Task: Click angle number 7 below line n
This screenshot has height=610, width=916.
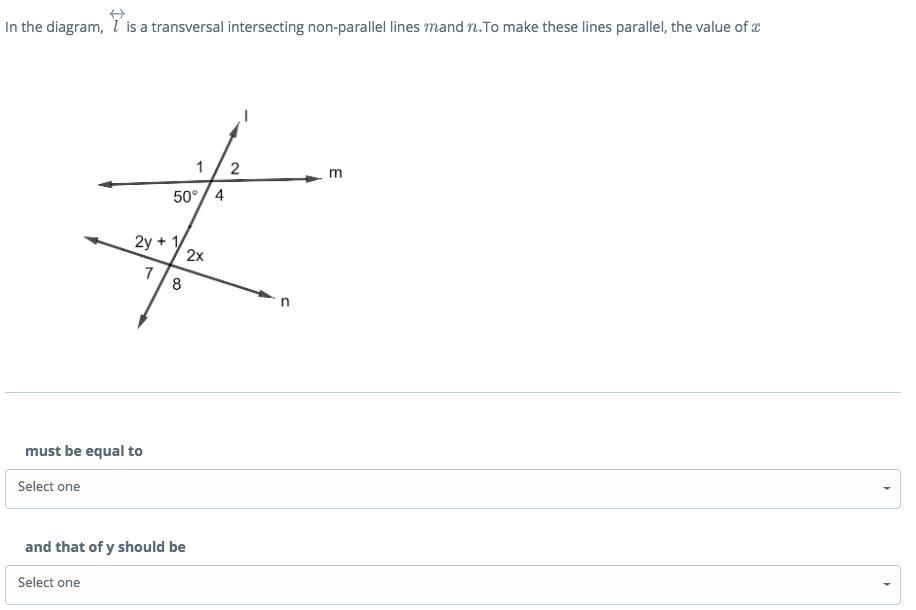Action: pos(149,273)
